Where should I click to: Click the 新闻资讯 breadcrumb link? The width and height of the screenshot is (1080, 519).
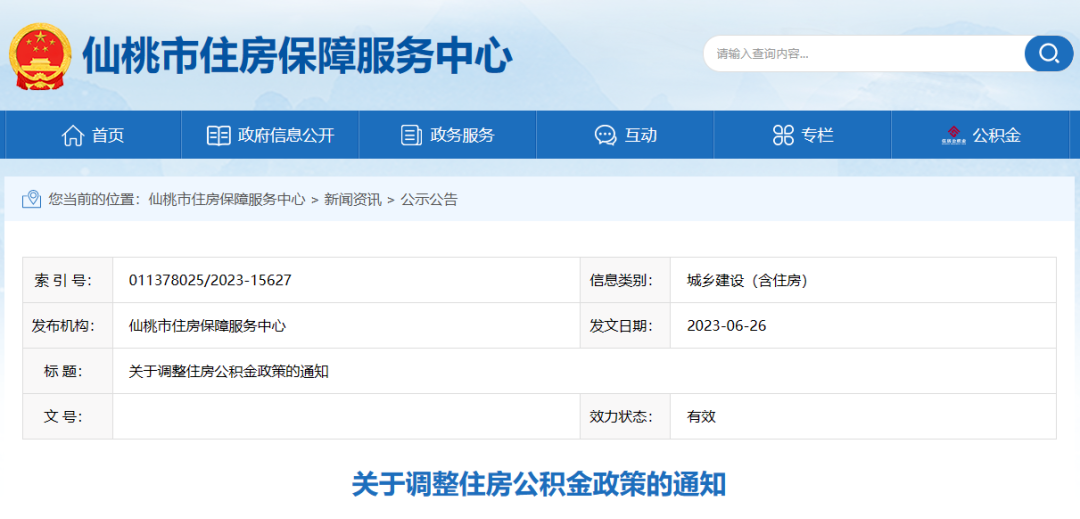(353, 200)
